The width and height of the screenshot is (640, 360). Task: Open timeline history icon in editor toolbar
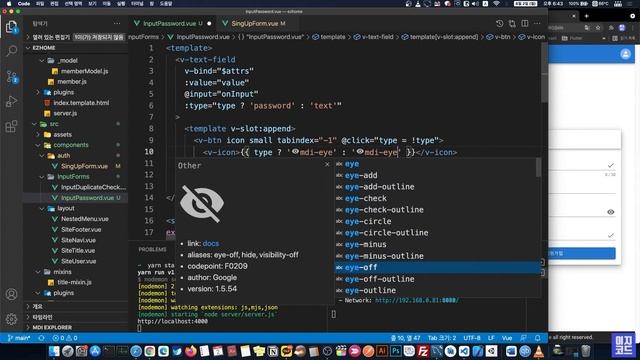click(499, 24)
